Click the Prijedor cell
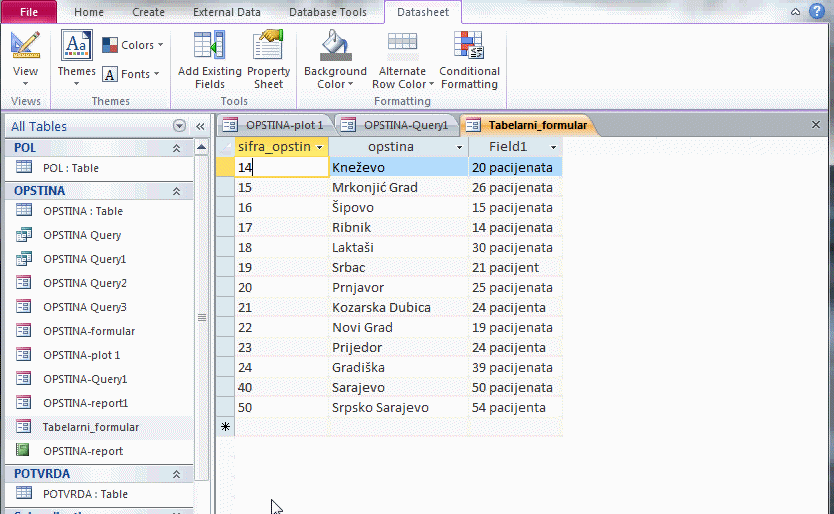Image resolution: width=834 pixels, height=514 pixels. [398, 347]
